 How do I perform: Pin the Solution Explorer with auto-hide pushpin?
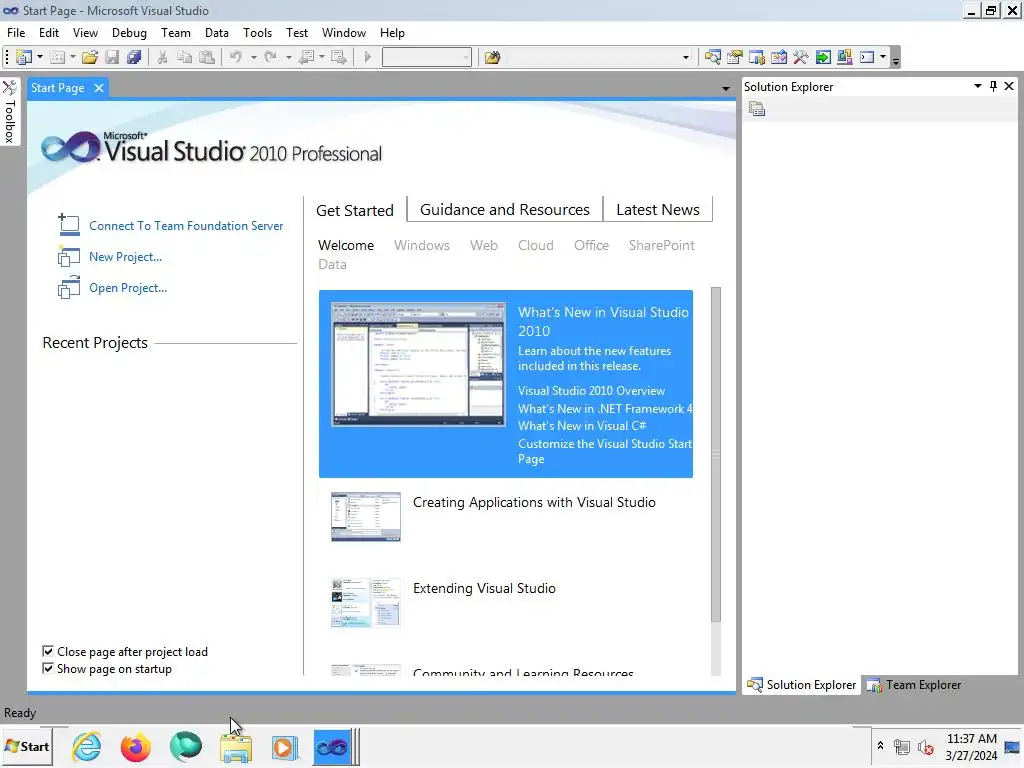[993, 86]
